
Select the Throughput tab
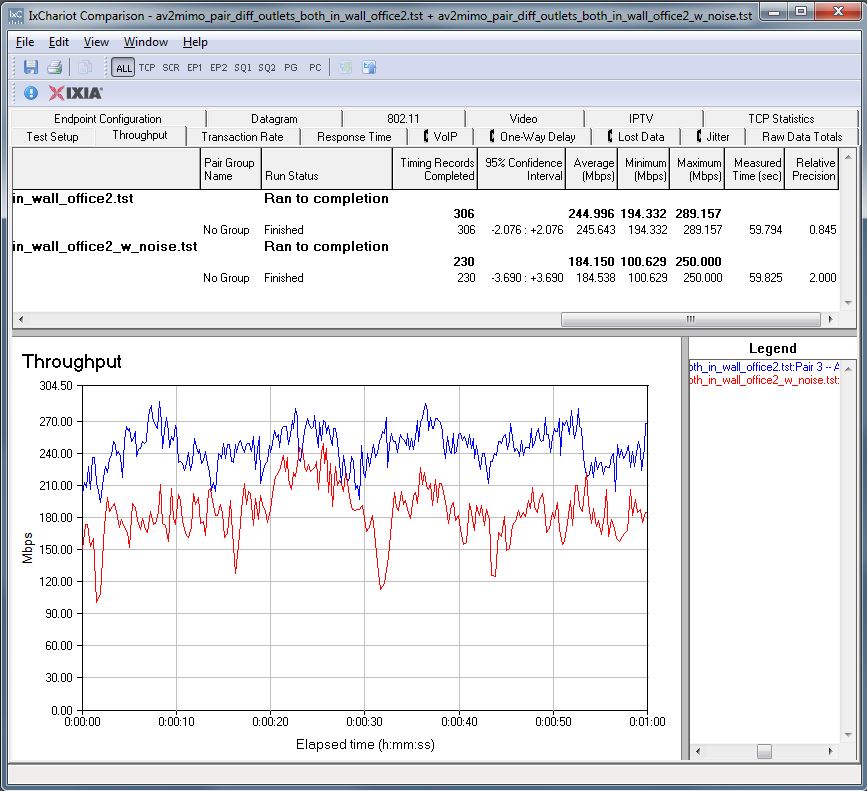point(140,135)
